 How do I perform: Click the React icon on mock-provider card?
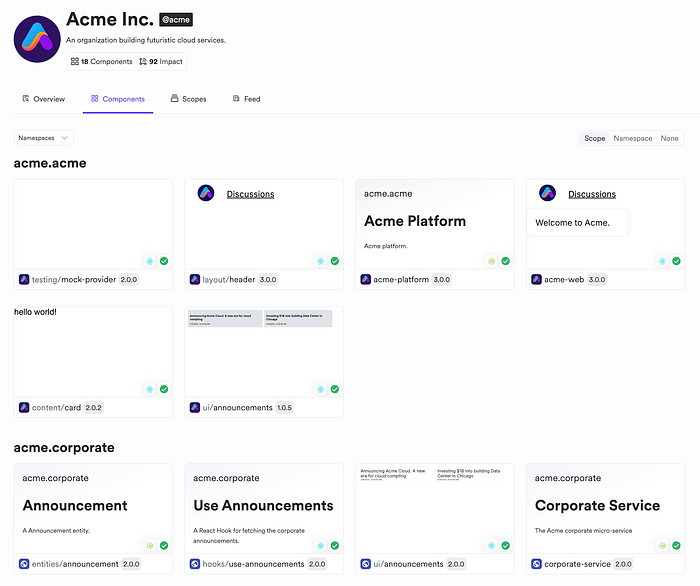click(150, 261)
